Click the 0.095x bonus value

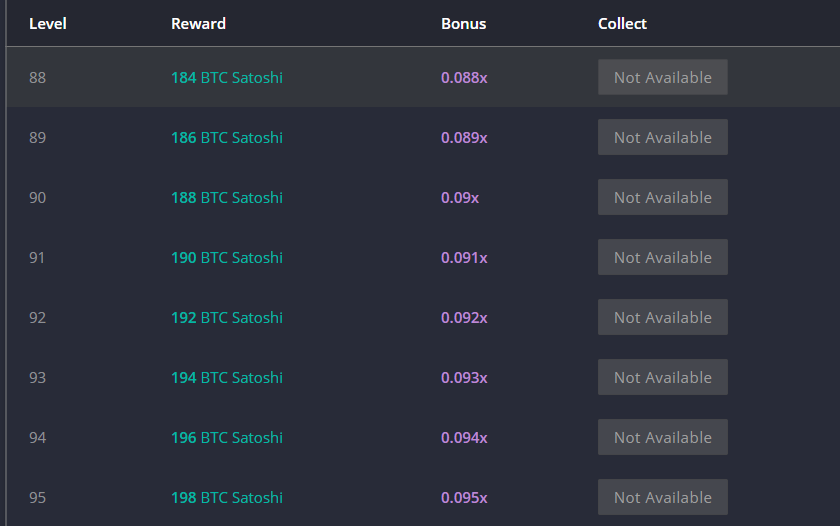[x=464, y=498]
